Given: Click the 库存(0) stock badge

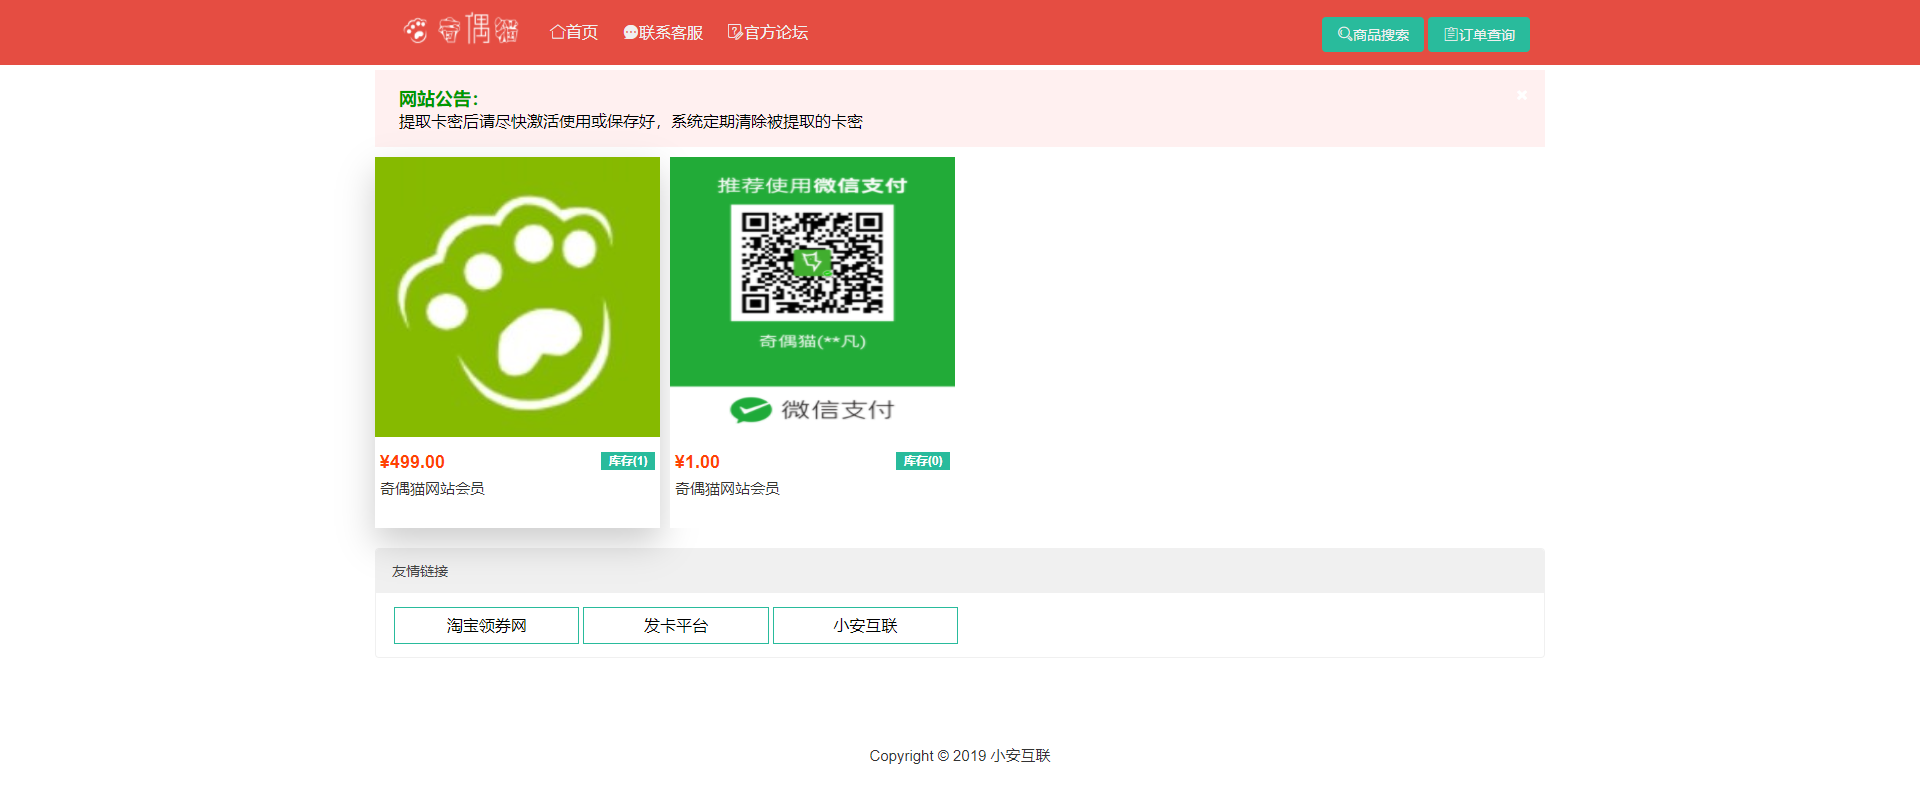Looking at the screenshot, I should (x=923, y=461).
